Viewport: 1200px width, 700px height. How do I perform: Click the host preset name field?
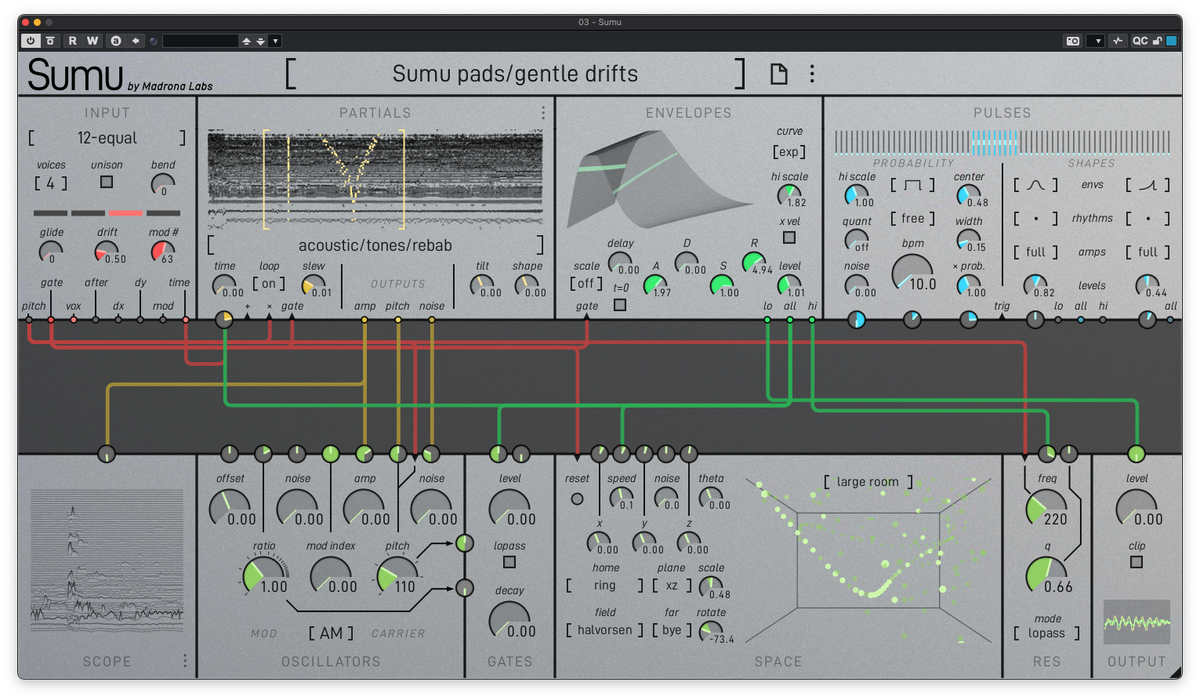[x=201, y=41]
